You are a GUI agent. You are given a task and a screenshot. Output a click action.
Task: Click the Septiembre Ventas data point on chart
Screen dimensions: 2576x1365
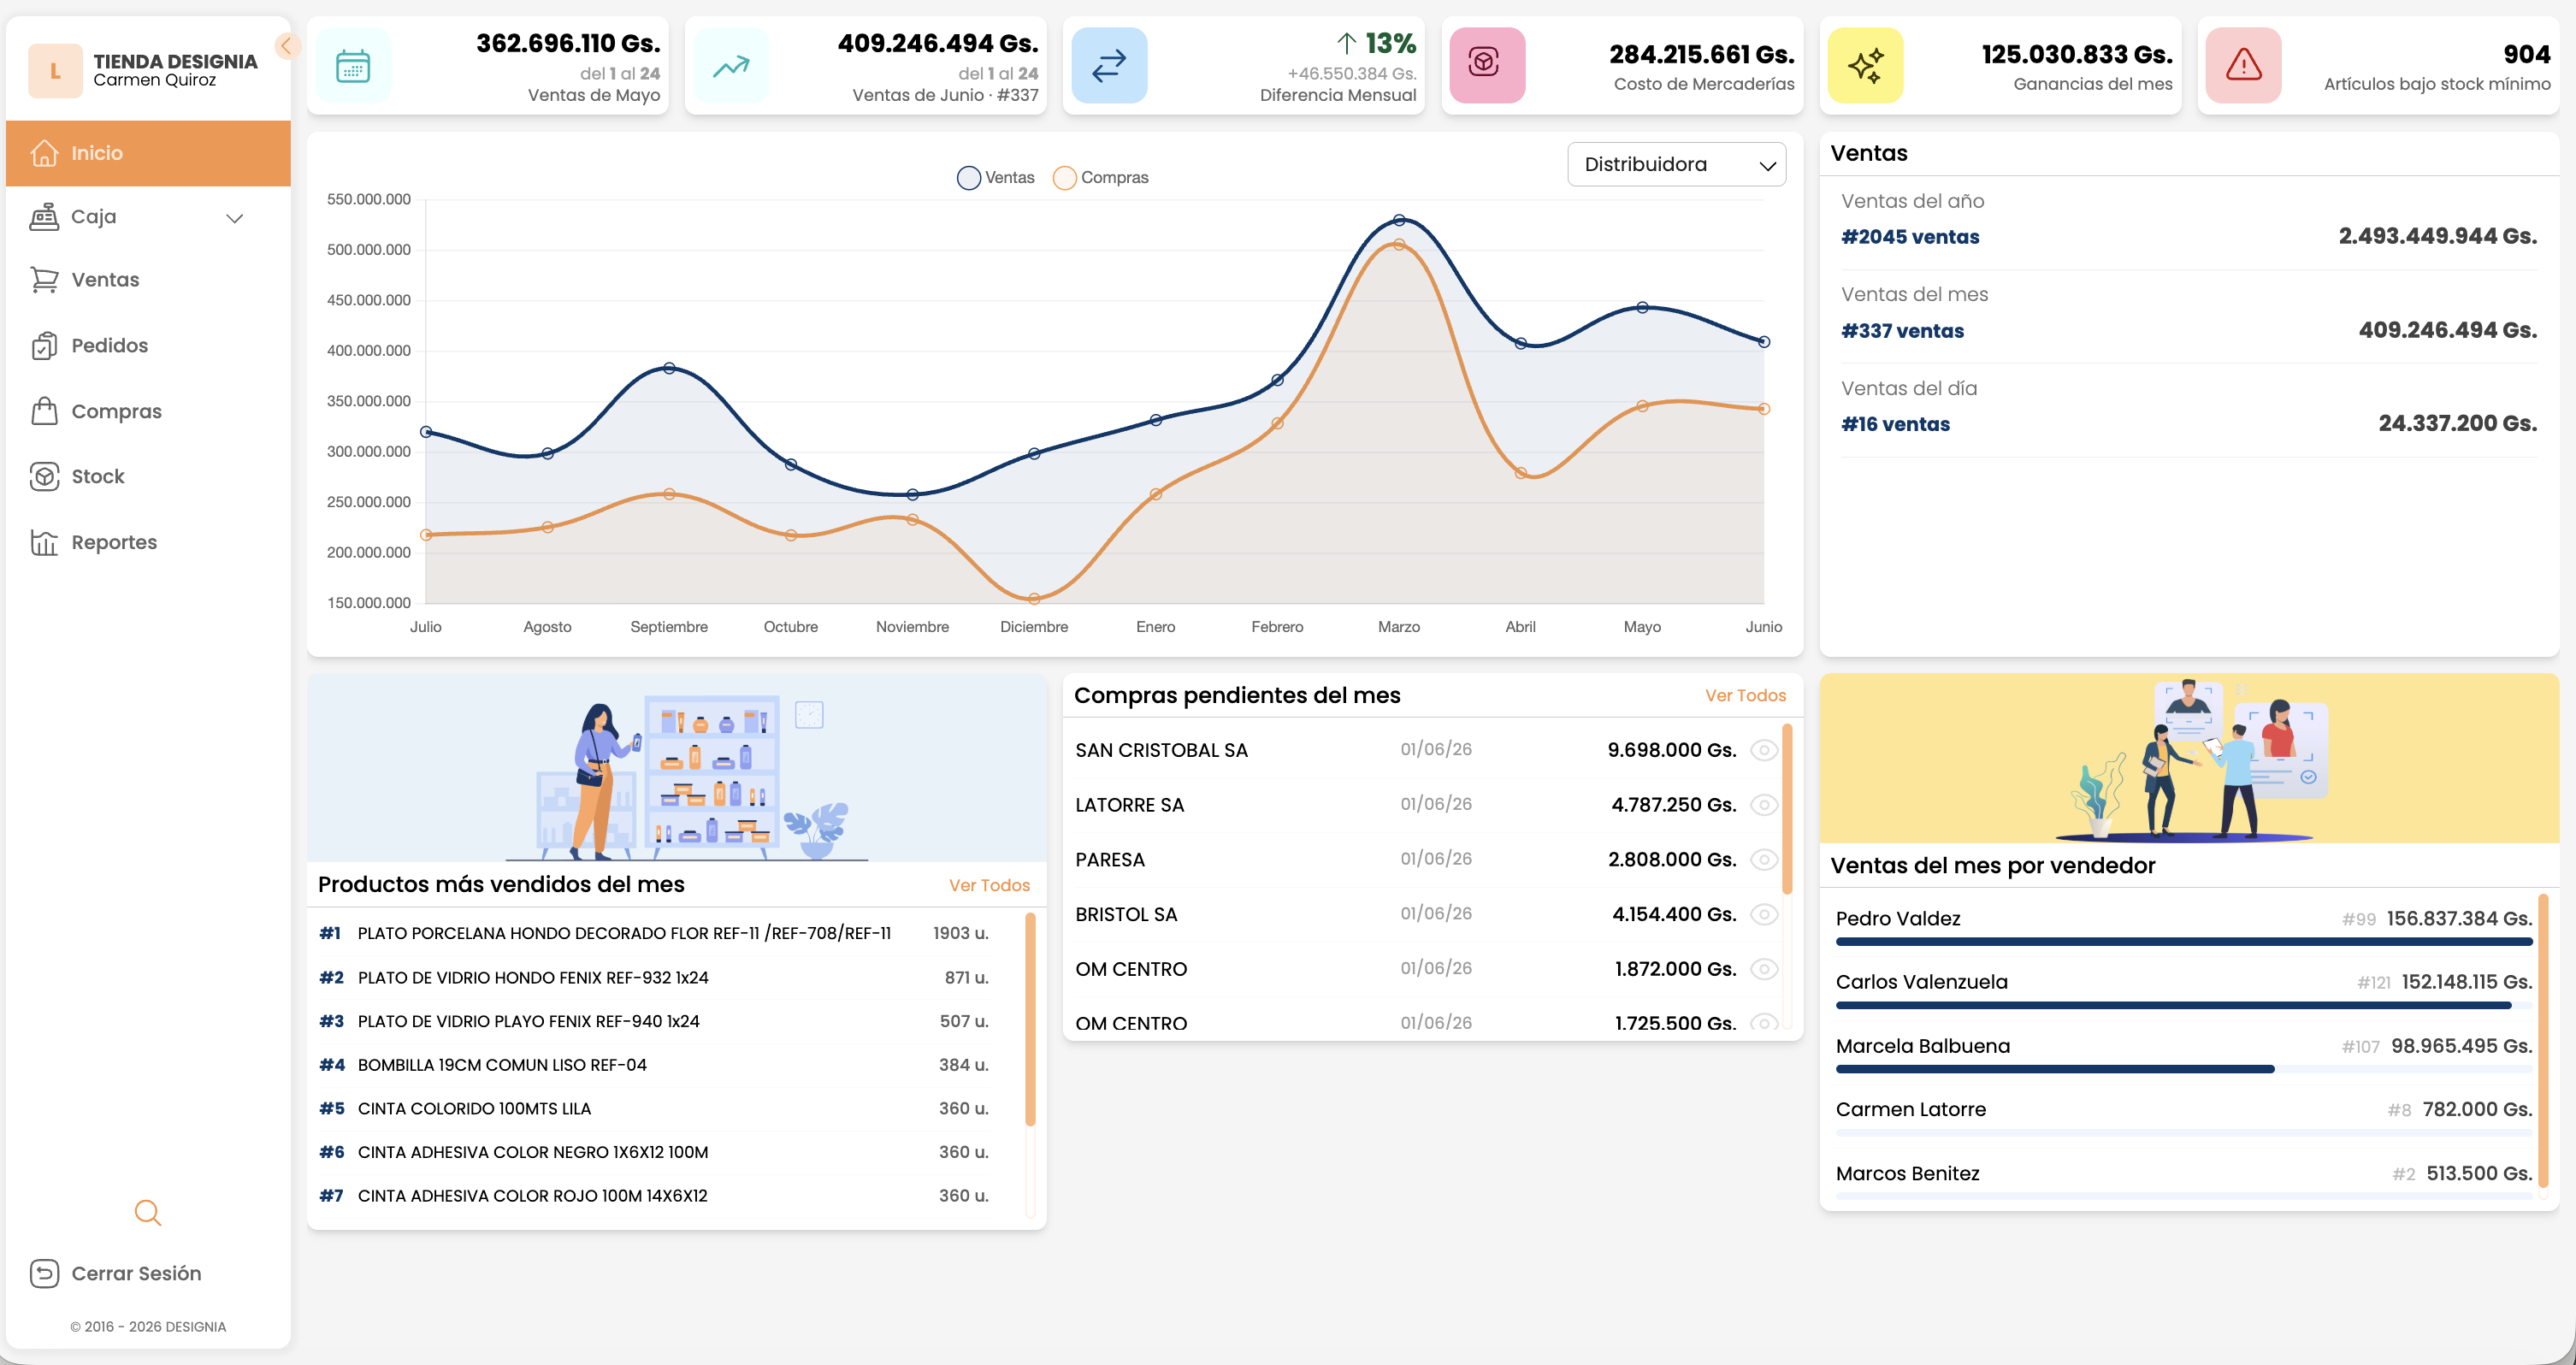pos(669,368)
